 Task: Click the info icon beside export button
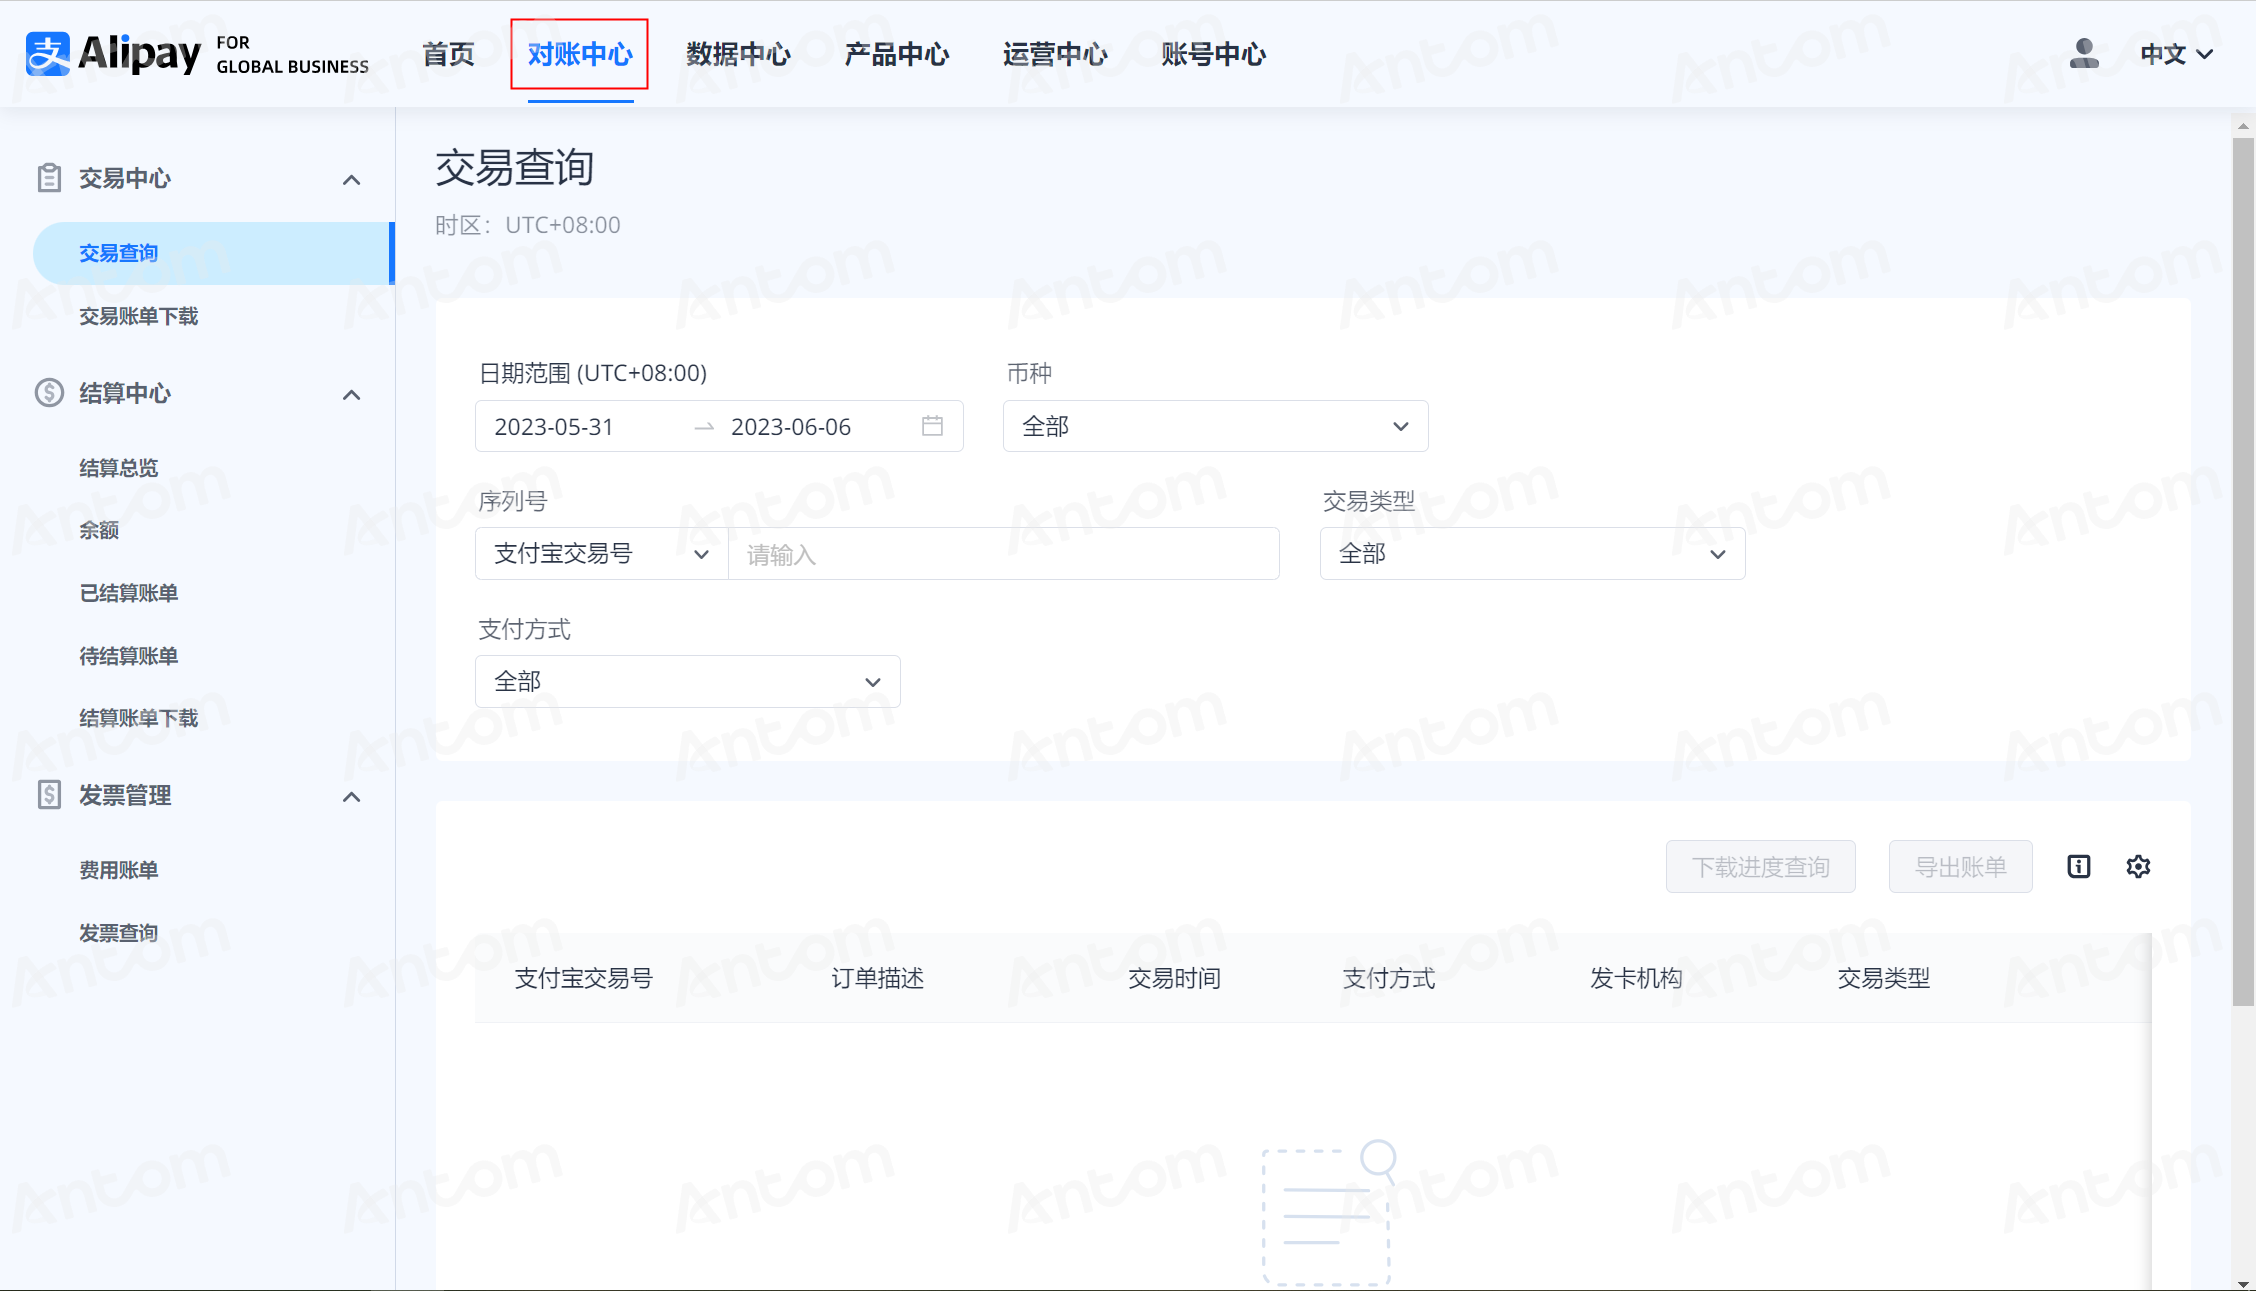pos(2079,866)
